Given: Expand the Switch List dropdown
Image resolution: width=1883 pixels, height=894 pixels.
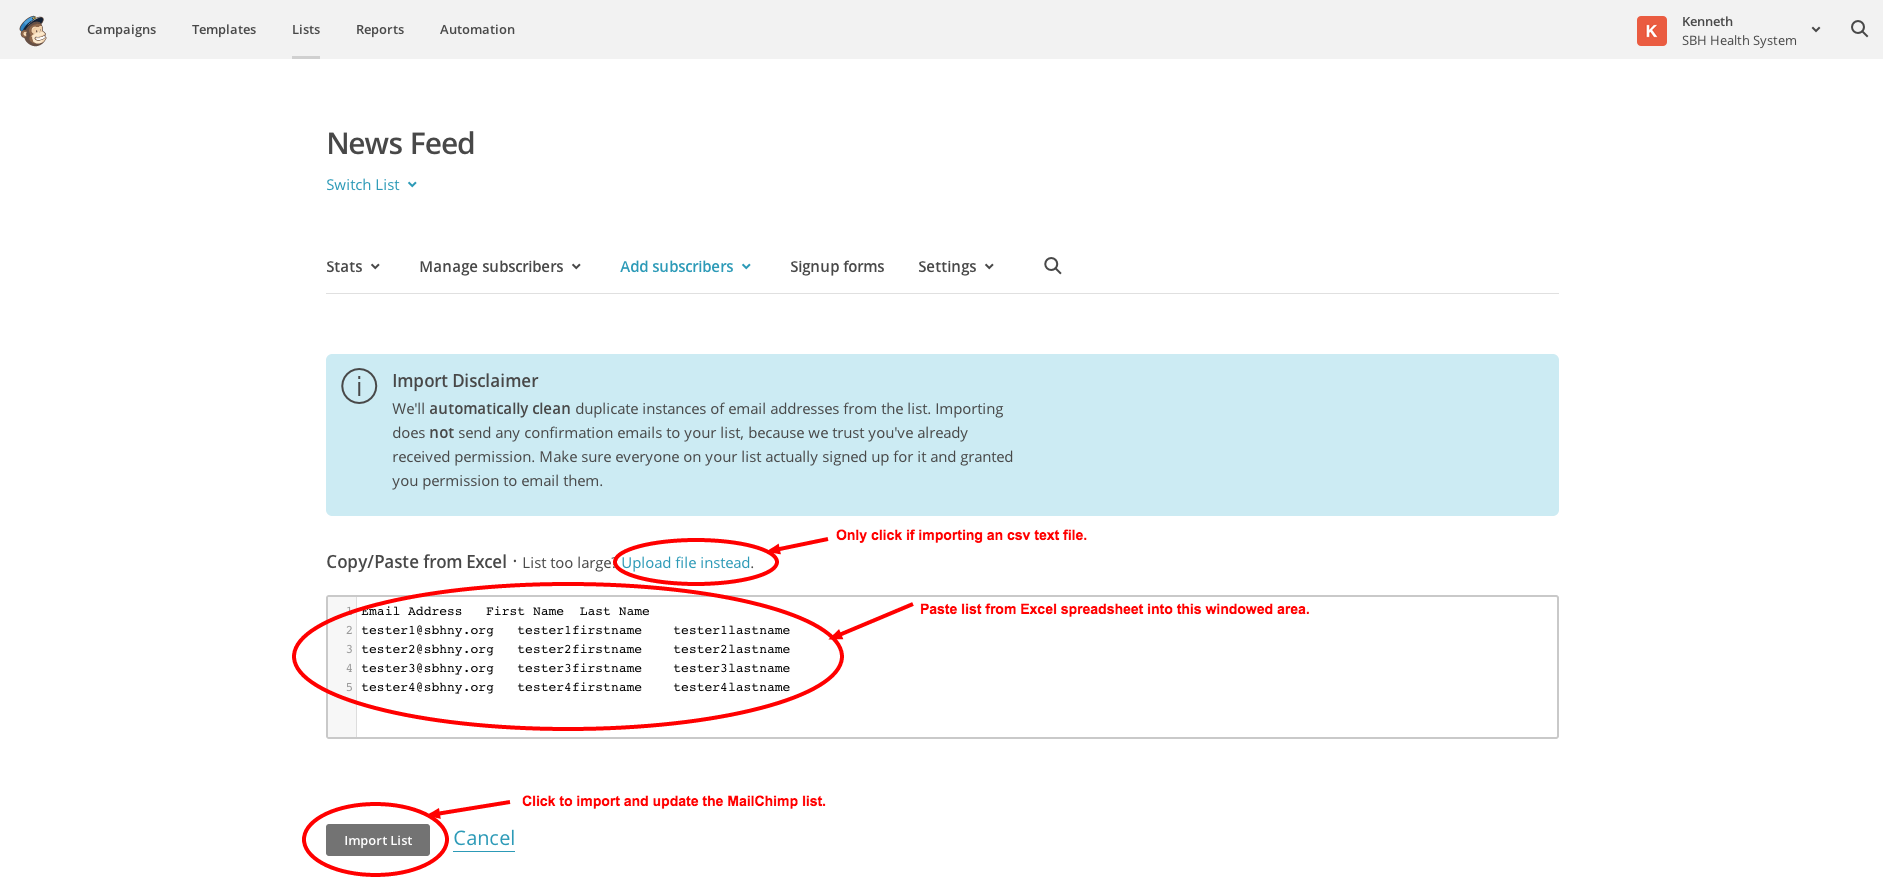Looking at the screenshot, I should coord(371,185).
